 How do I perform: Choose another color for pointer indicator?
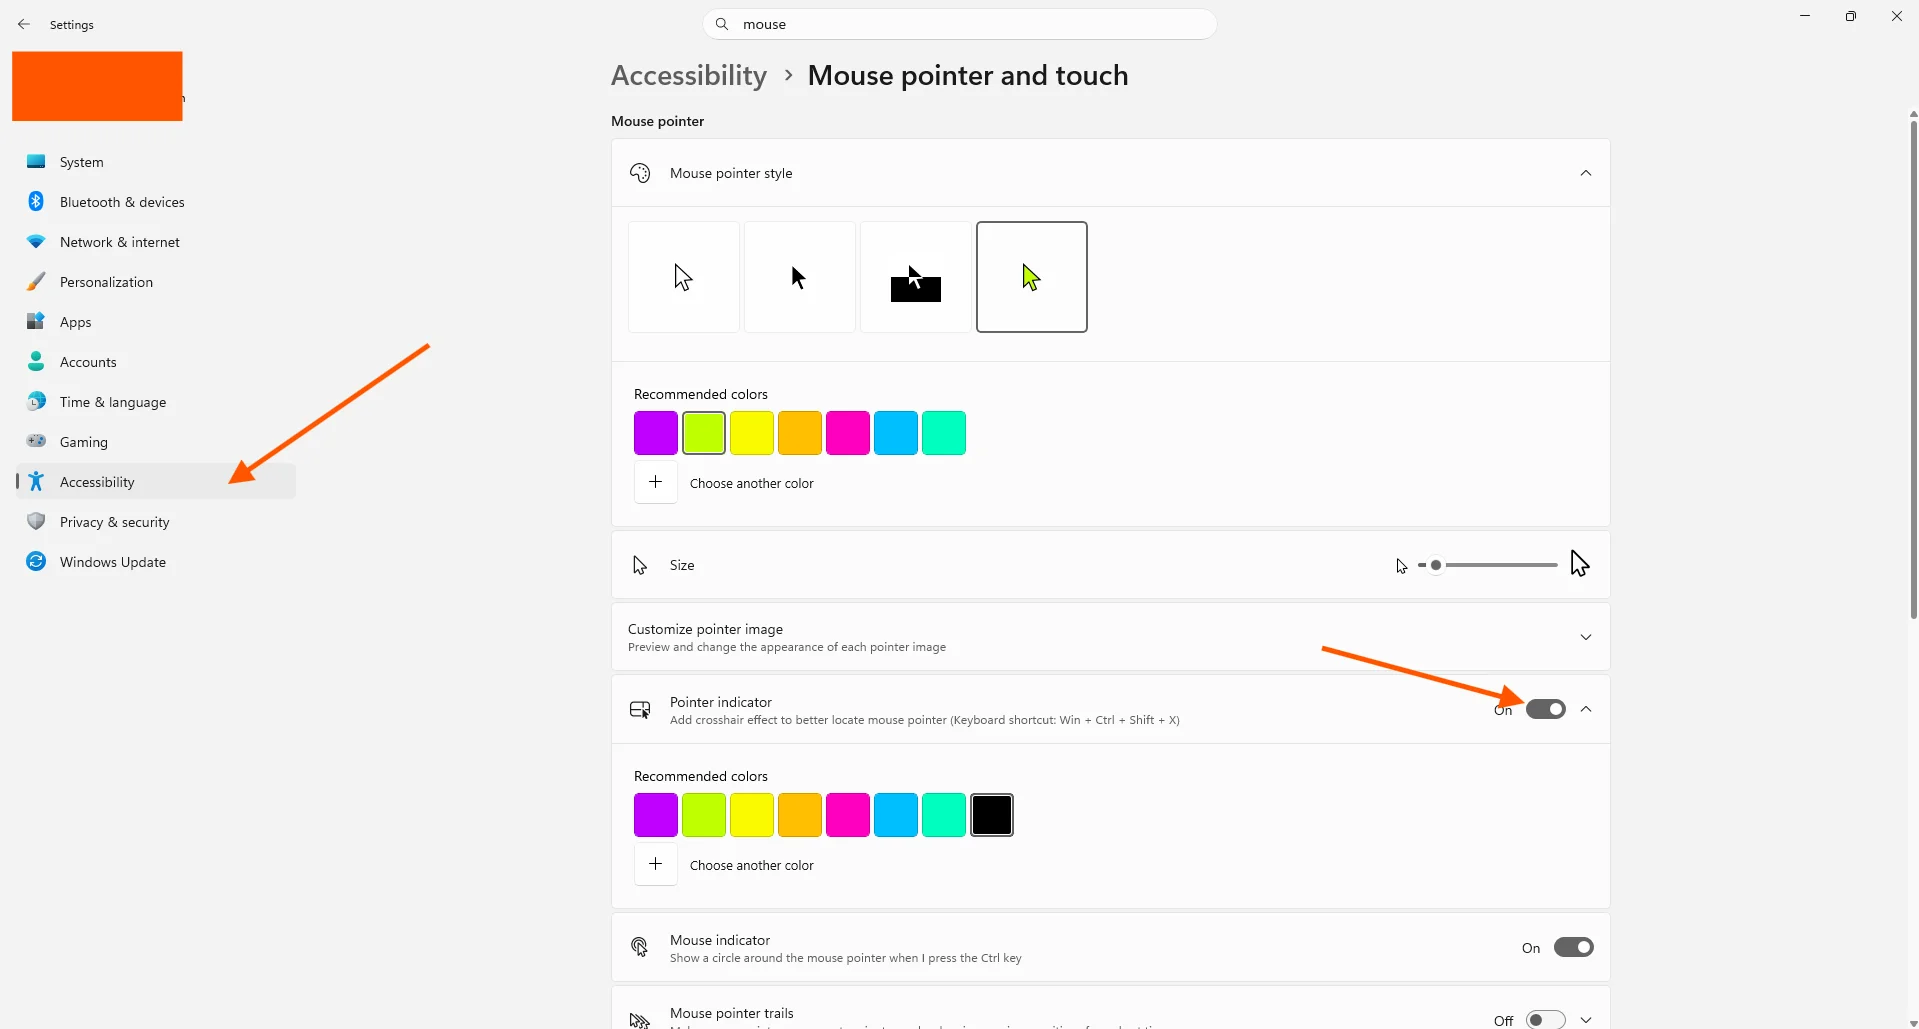coord(656,864)
